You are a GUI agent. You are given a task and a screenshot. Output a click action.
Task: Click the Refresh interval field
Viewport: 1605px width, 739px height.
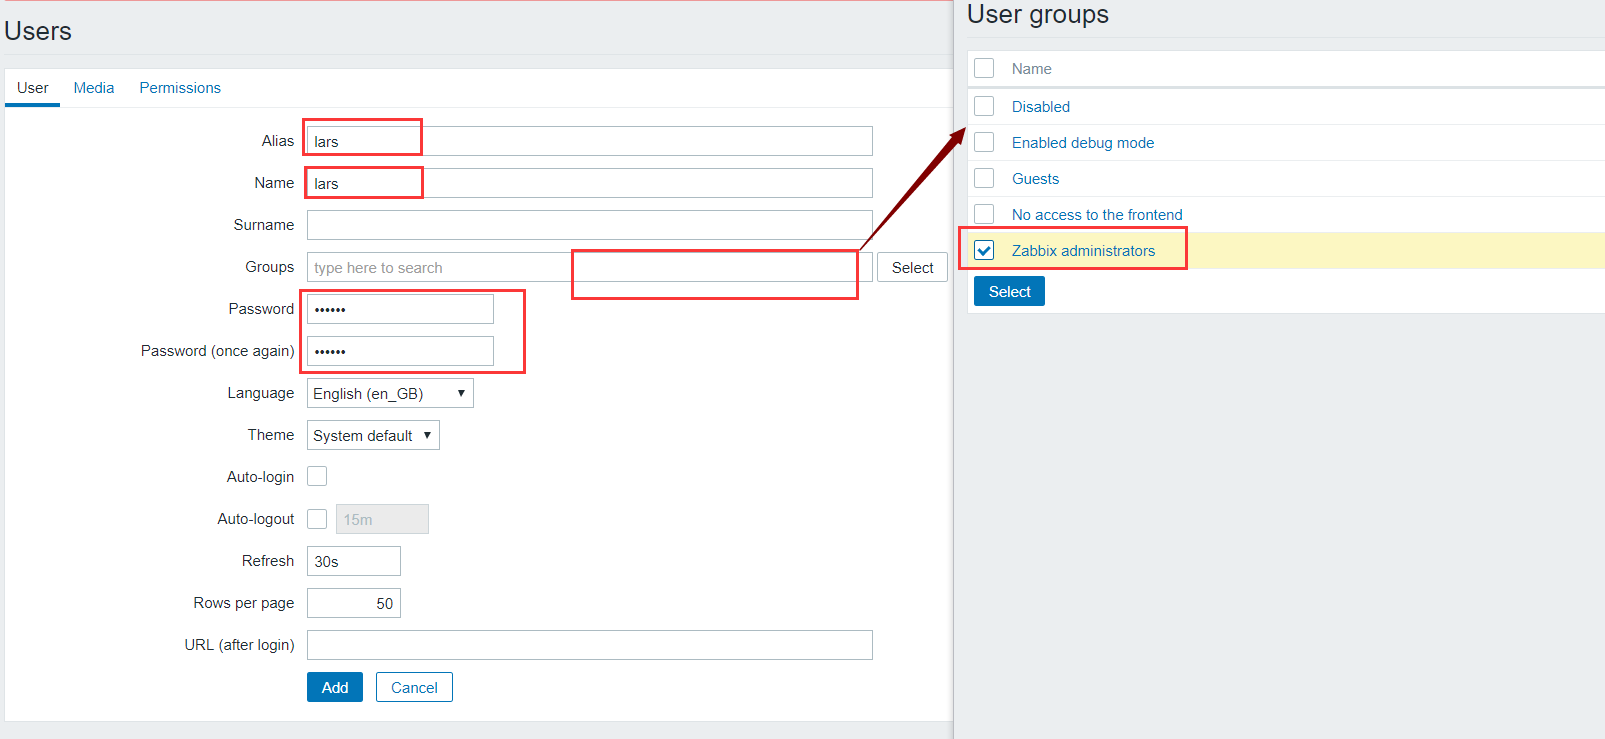pyautogui.click(x=354, y=561)
